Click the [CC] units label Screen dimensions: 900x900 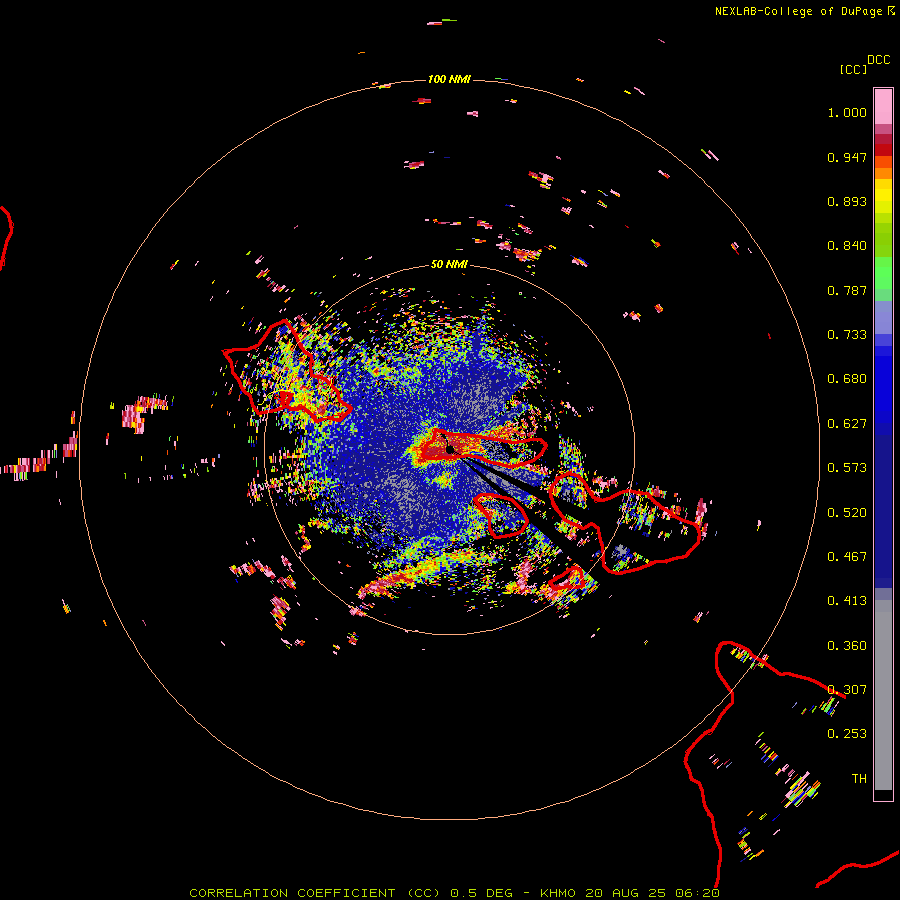853,69
